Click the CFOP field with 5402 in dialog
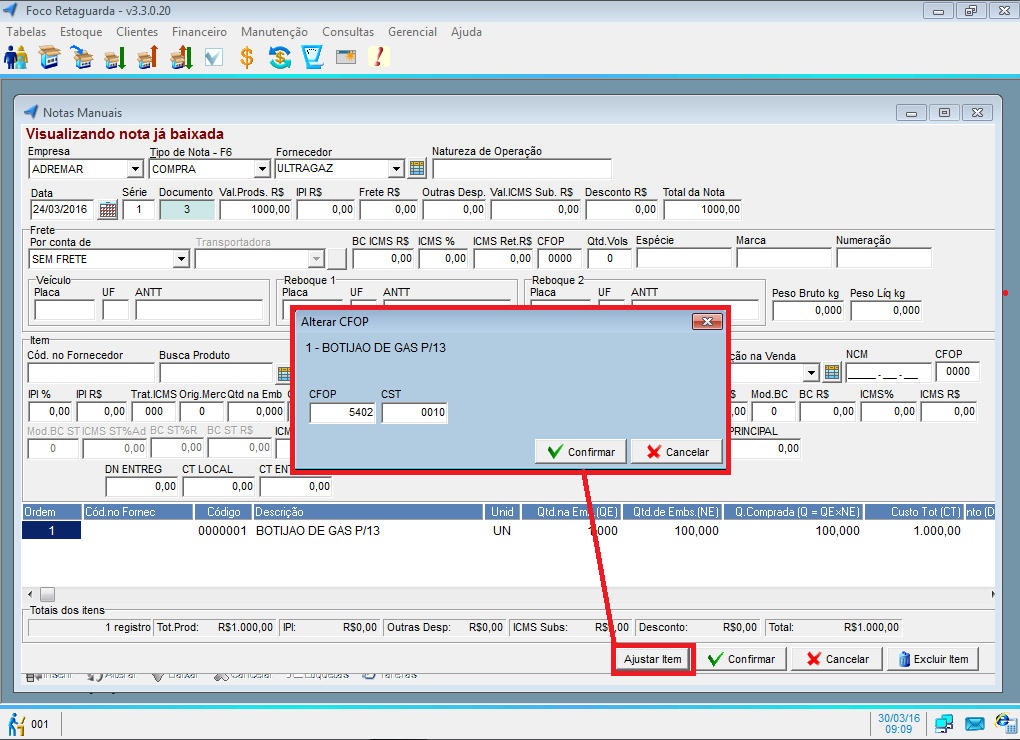 point(343,412)
